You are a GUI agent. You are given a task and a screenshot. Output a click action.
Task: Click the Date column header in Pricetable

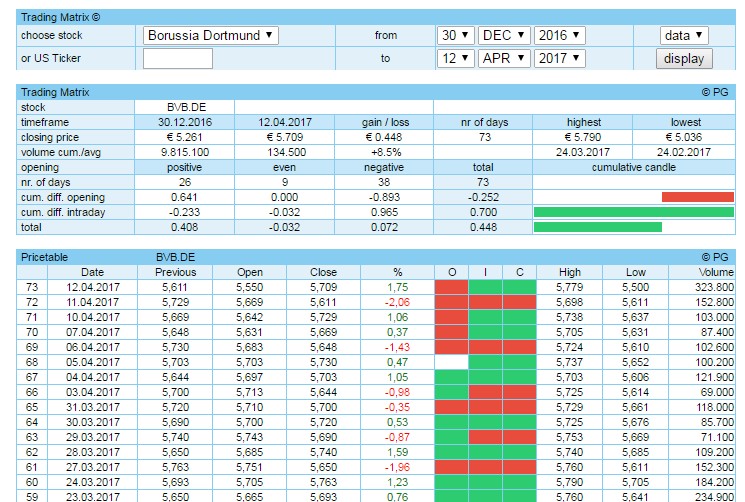click(92, 272)
